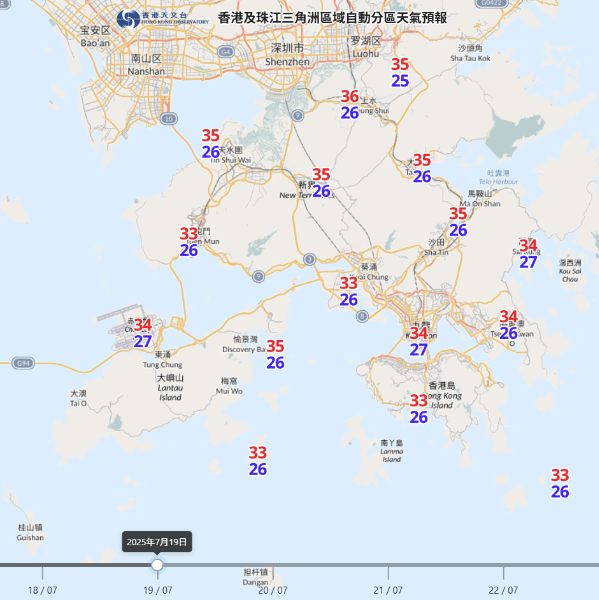599x600 pixels.
Task: Click the 2025年7月19日 date tooltip
Action: tap(157, 542)
